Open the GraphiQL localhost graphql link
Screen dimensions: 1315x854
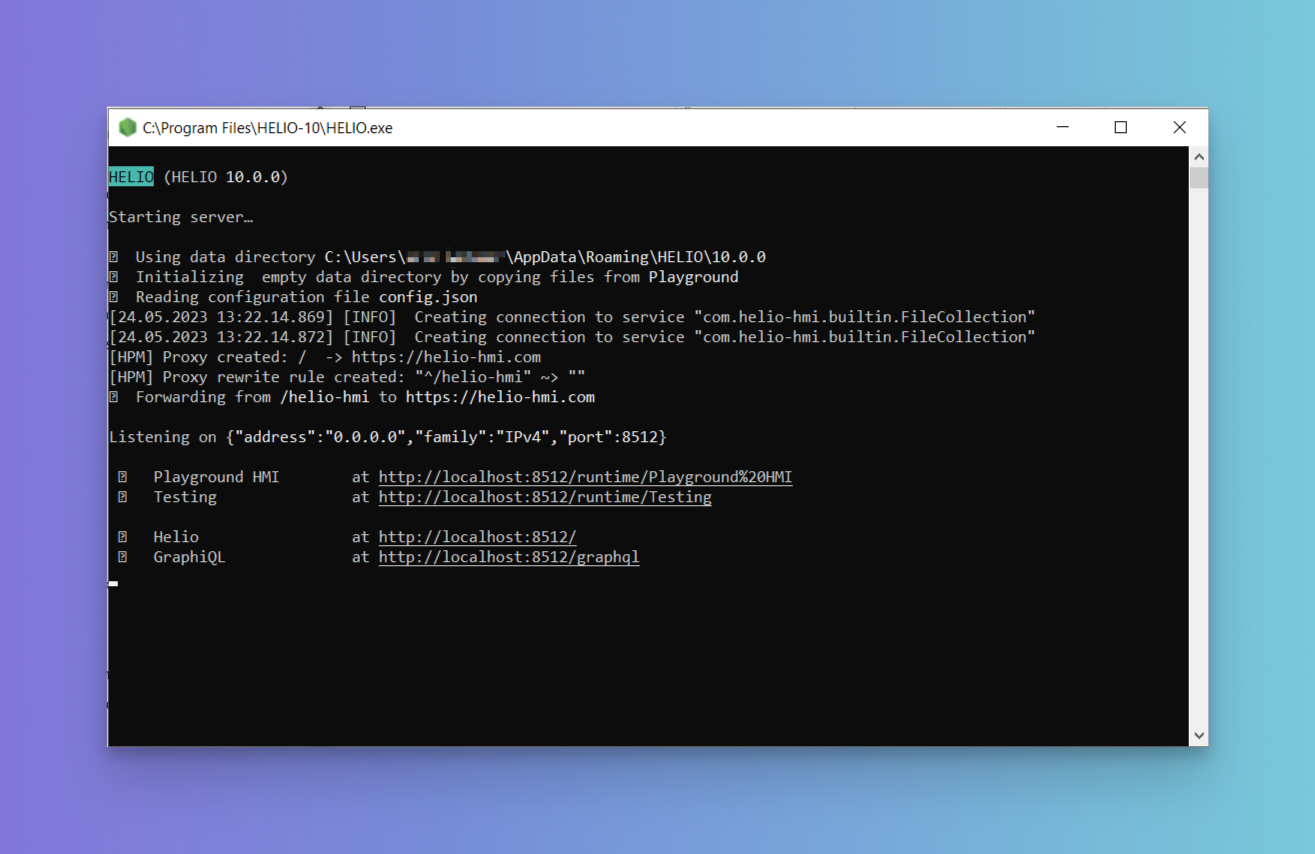point(508,557)
